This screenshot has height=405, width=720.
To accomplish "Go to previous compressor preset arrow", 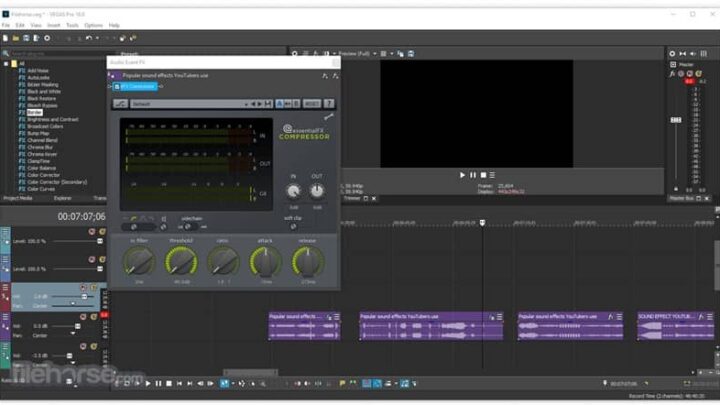I will 253,104.
